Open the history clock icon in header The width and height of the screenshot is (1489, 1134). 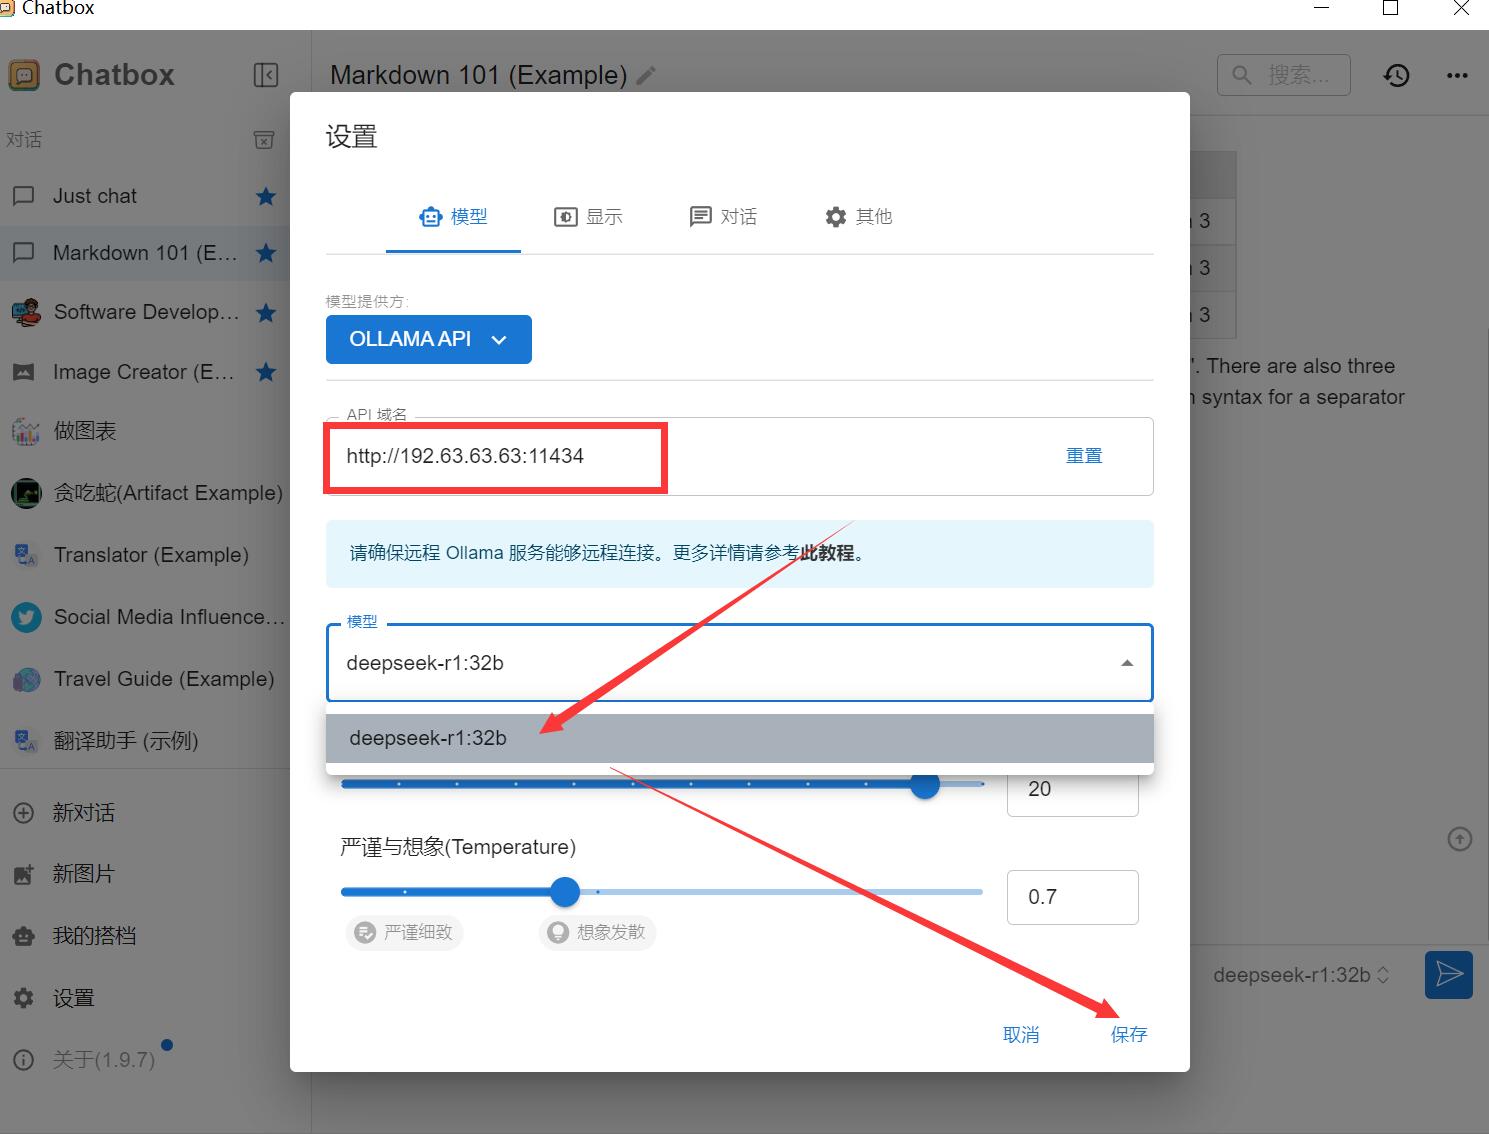(1397, 75)
